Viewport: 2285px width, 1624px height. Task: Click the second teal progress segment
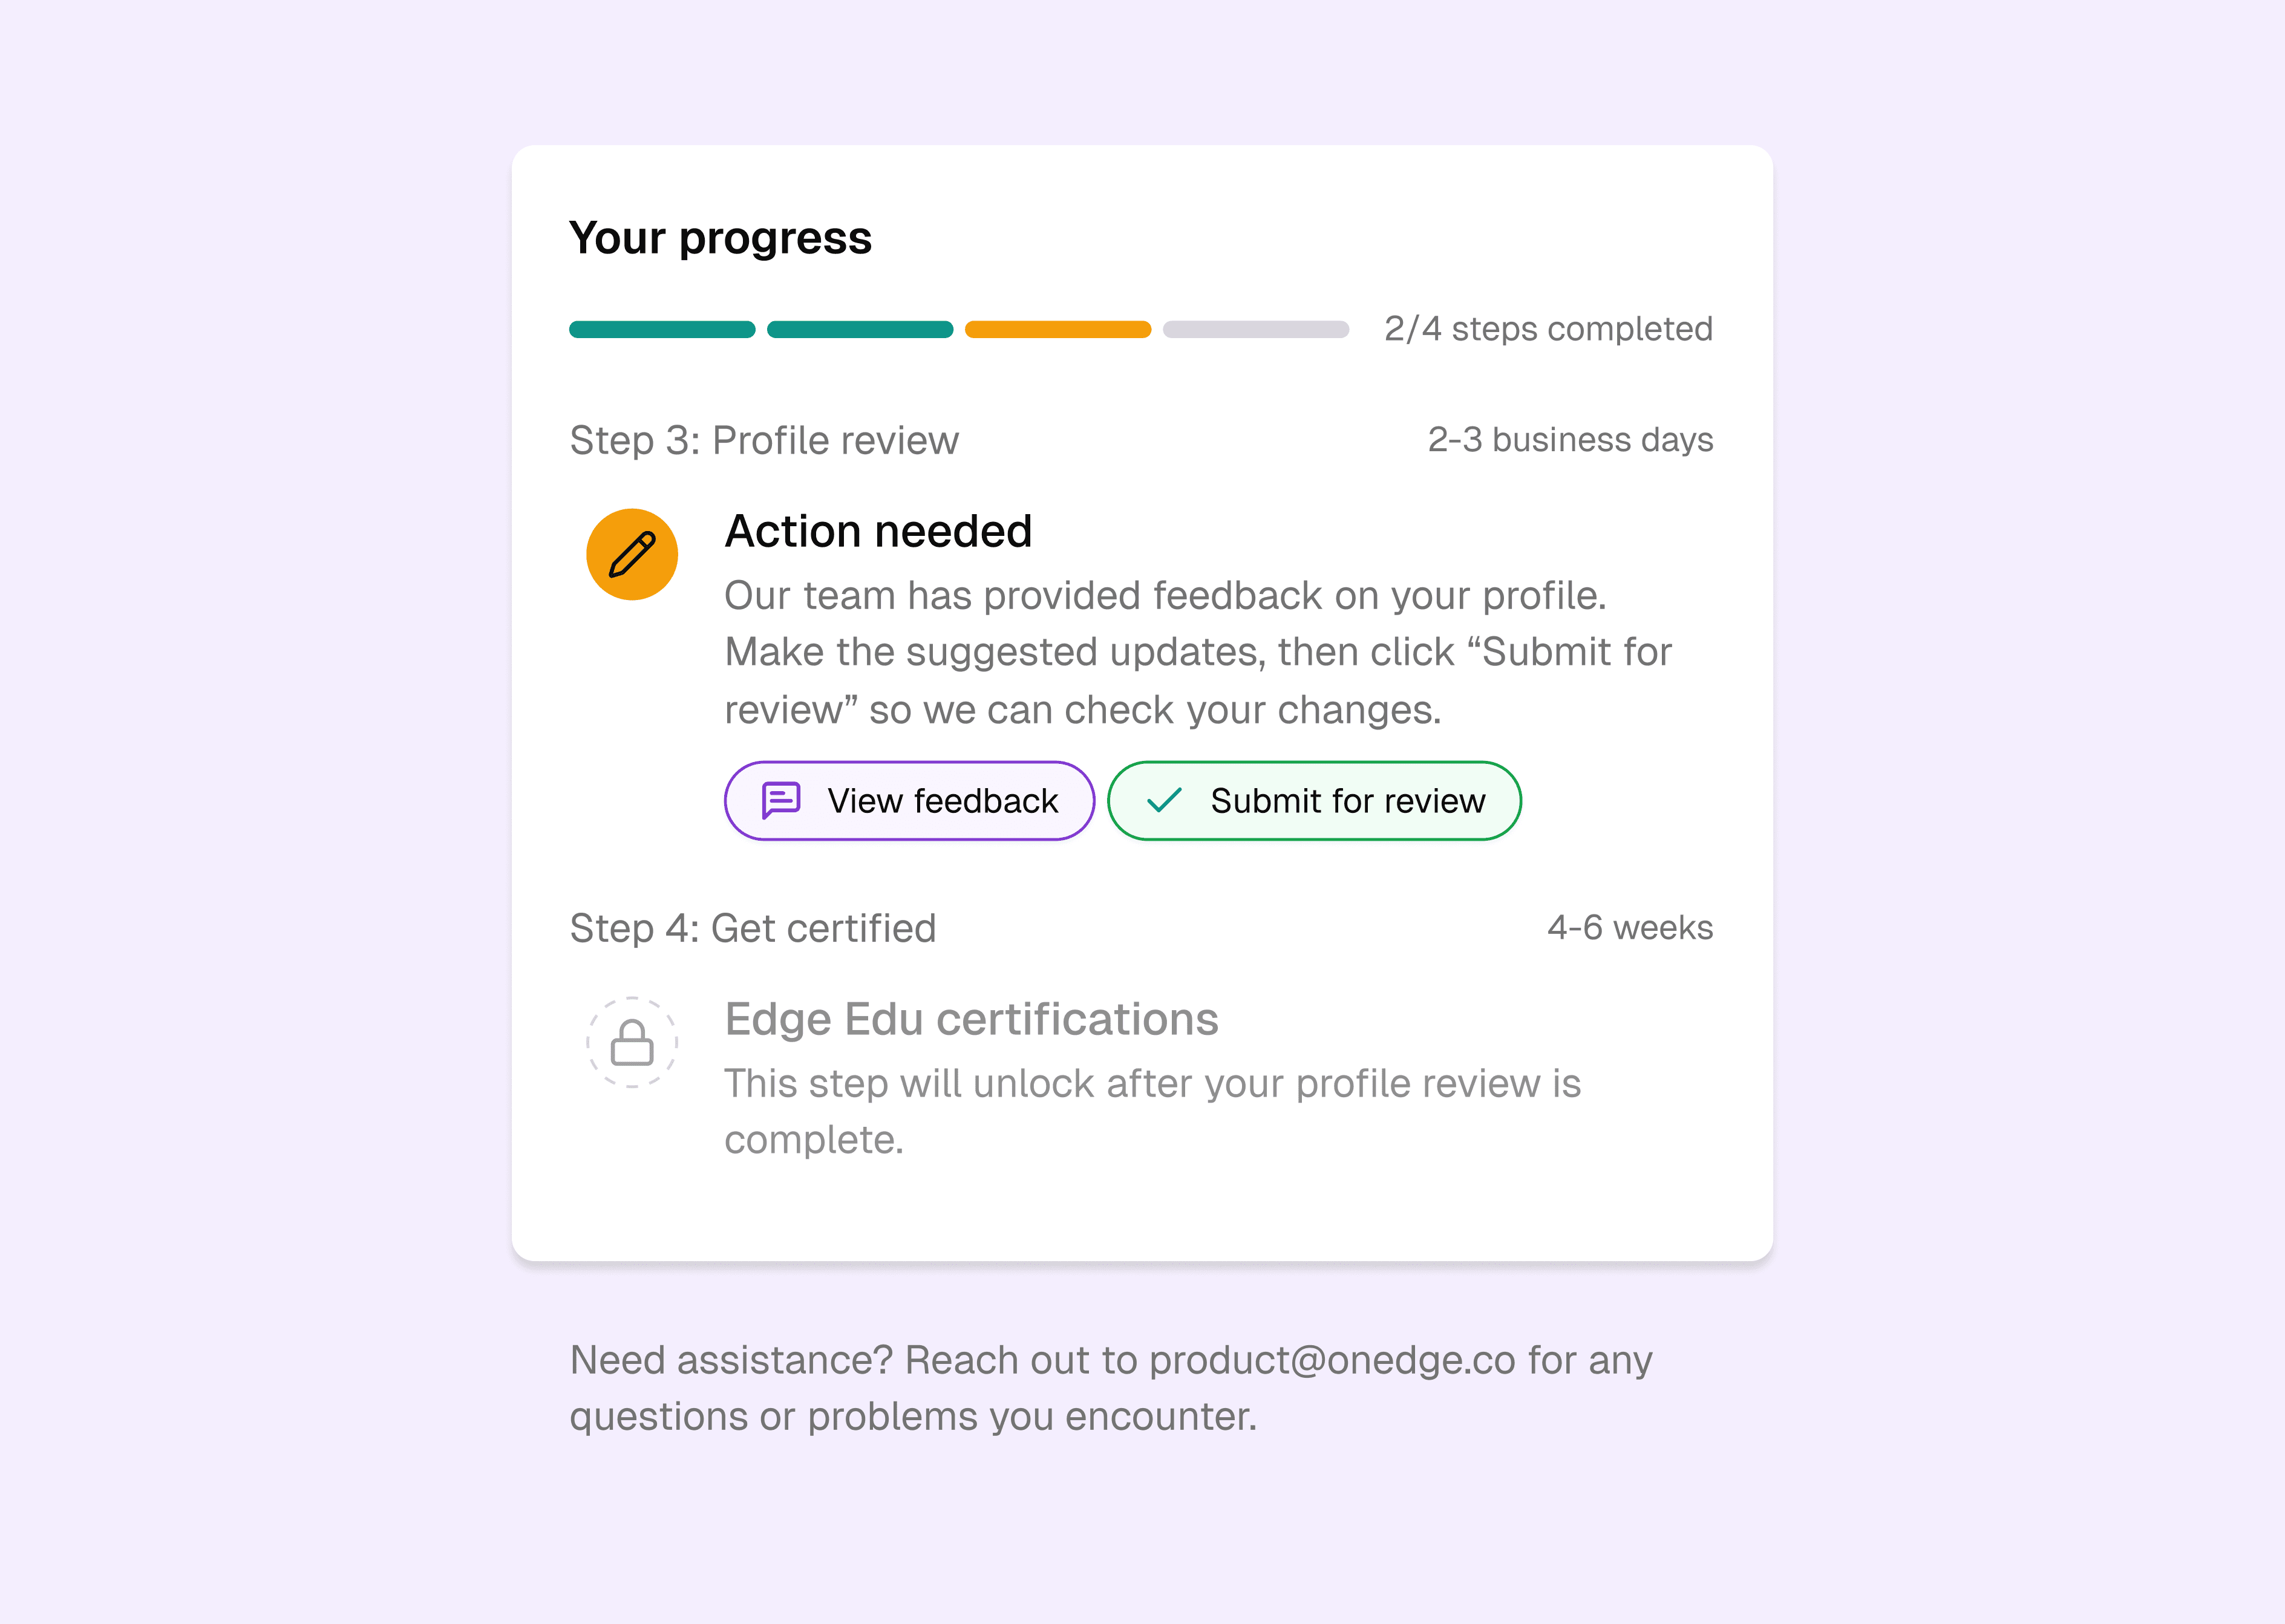pos(860,330)
